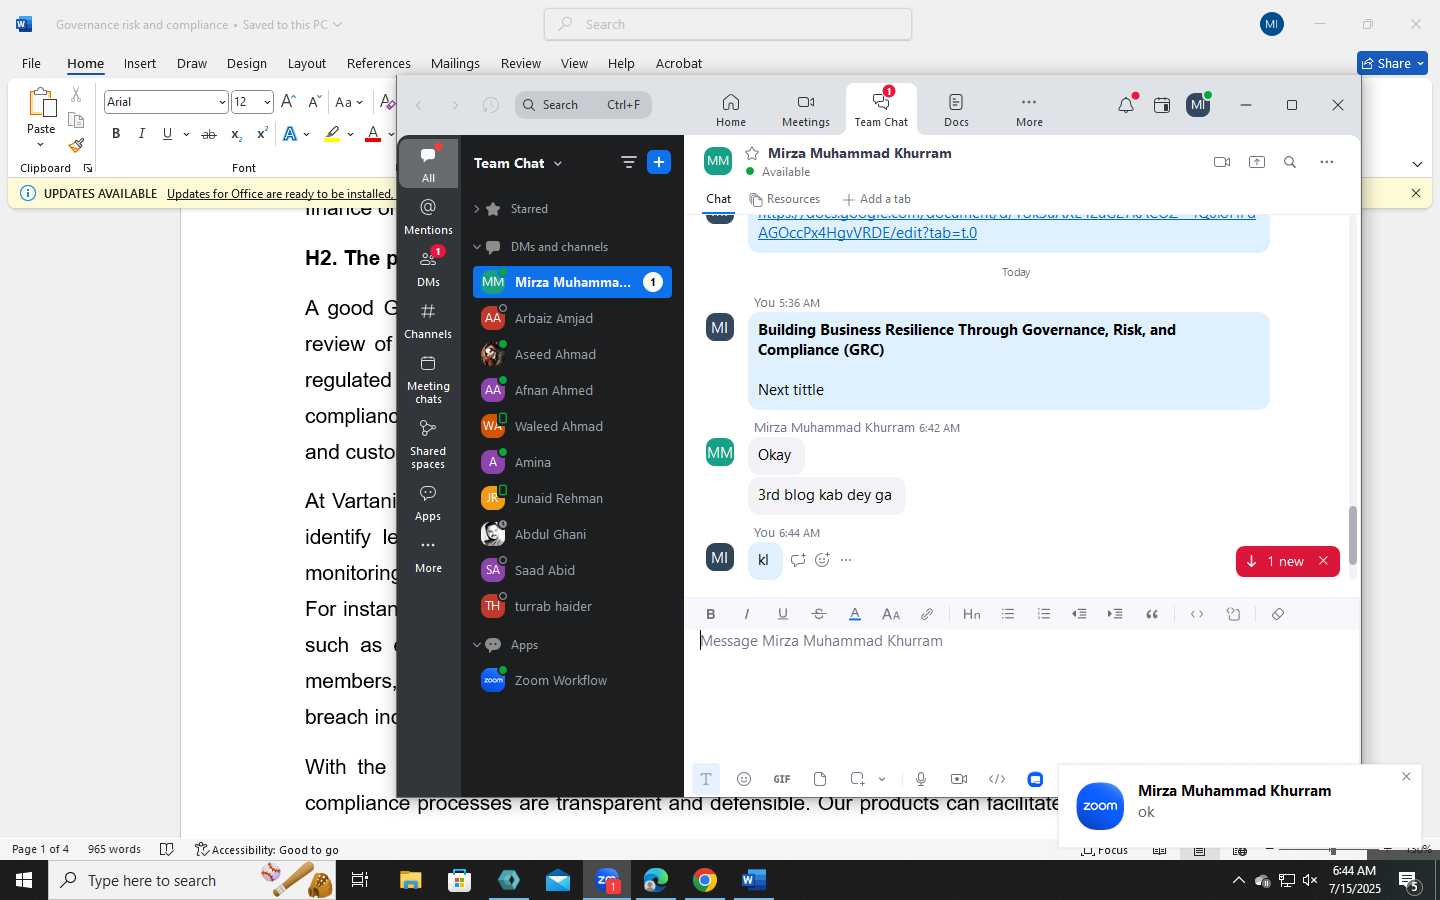The width and height of the screenshot is (1440, 900).
Task: Decrease indent in Zoom composer
Action: click(1079, 614)
